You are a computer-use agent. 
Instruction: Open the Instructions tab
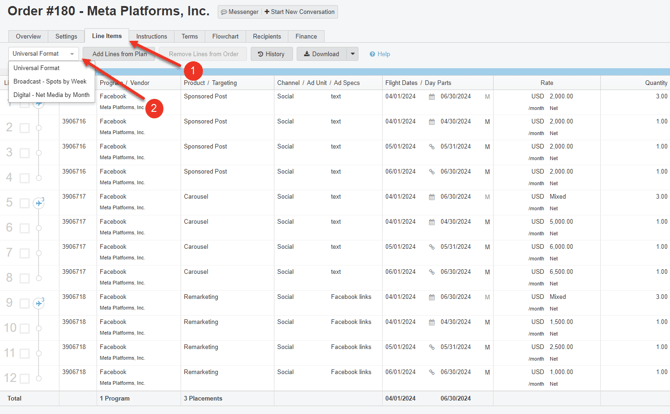coord(151,36)
